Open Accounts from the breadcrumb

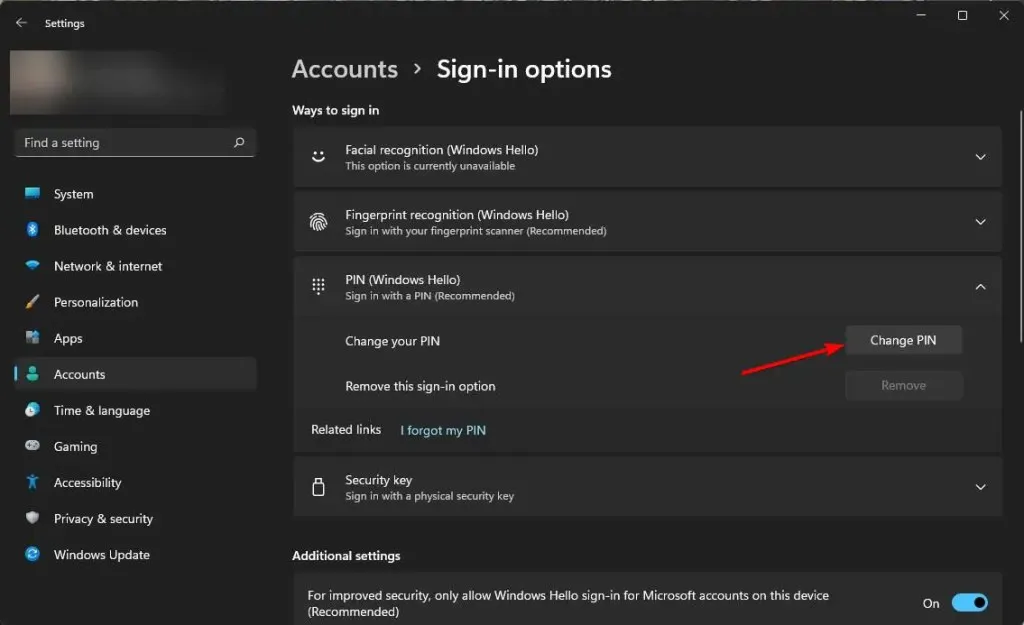point(344,69)
